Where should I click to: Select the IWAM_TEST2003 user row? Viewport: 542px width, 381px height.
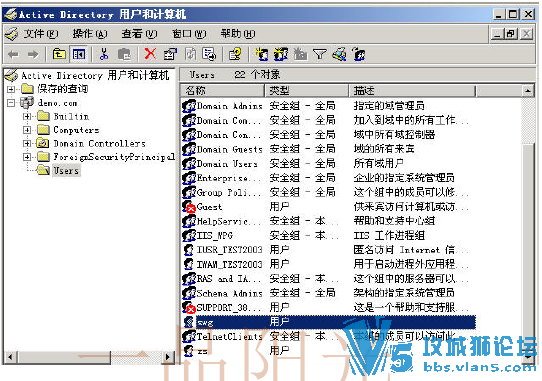point(328,264)
